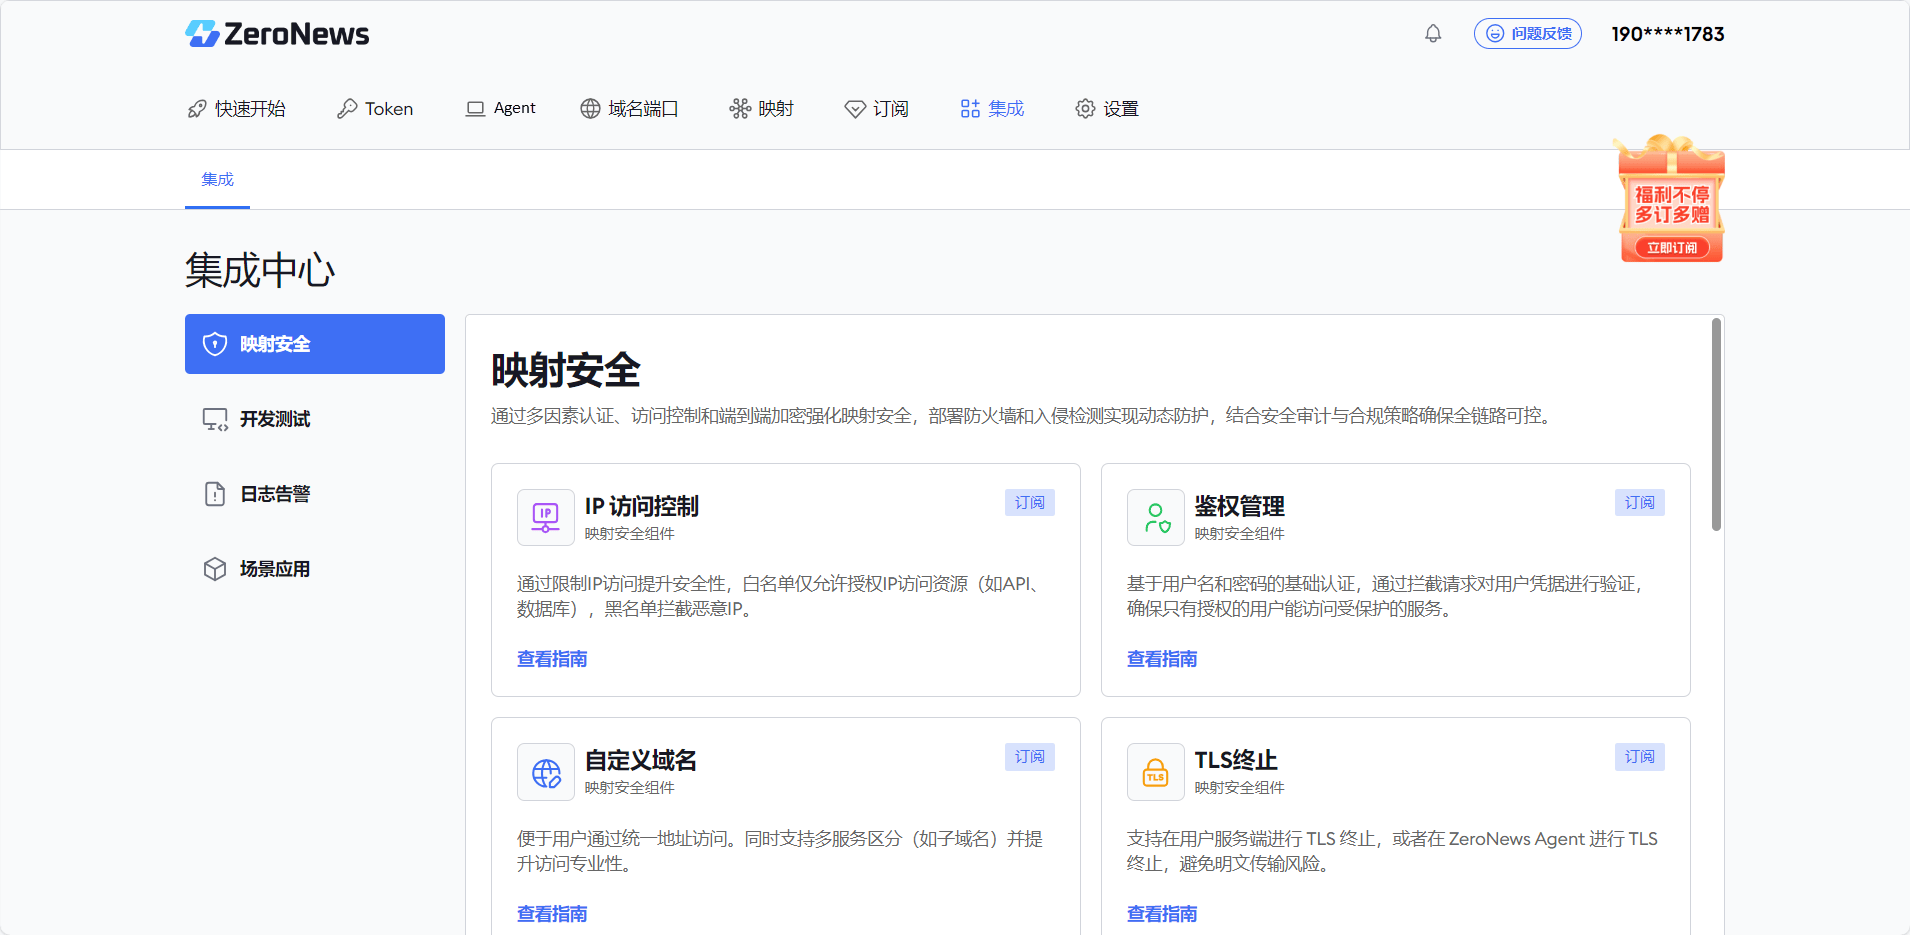Select 日志告警 in the sidebar
The width and height of the screenshot is (1910, 935).
point(275,493)
